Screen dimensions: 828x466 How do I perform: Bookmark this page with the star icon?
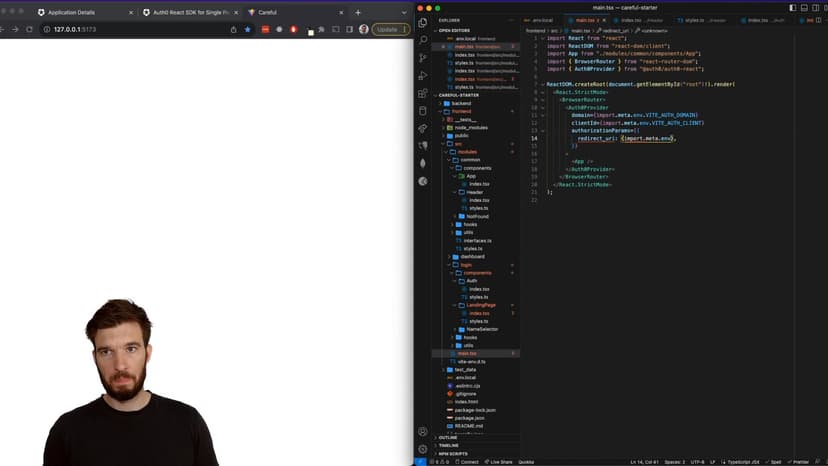(x=247, y=29)
